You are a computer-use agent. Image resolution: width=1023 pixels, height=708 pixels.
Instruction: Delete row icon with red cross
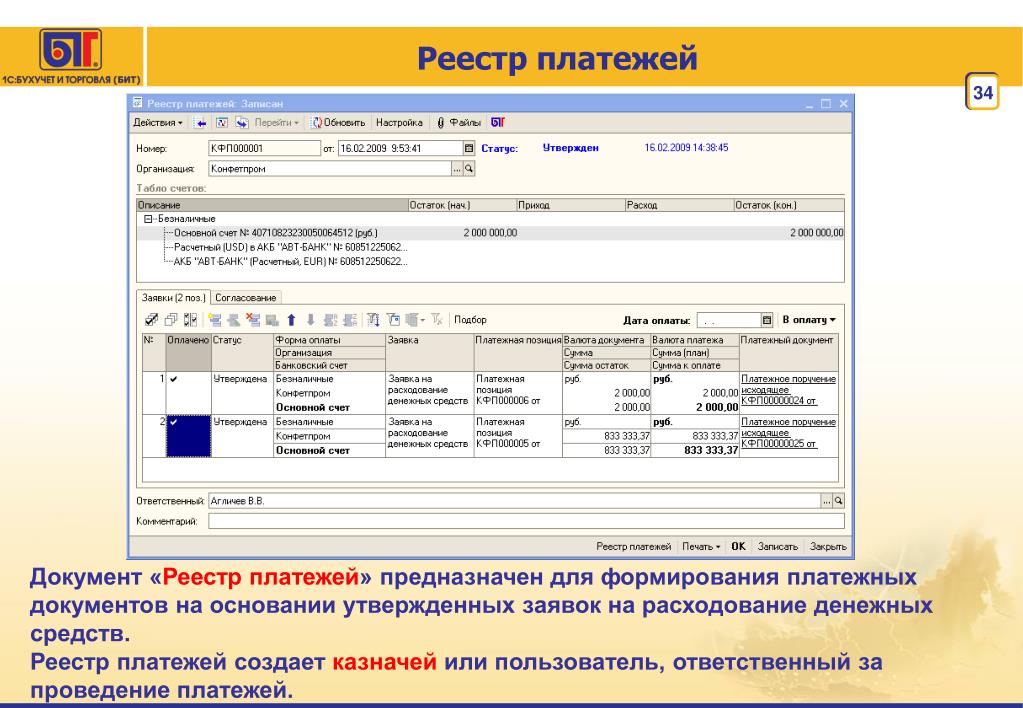click(x=253, y=320)
